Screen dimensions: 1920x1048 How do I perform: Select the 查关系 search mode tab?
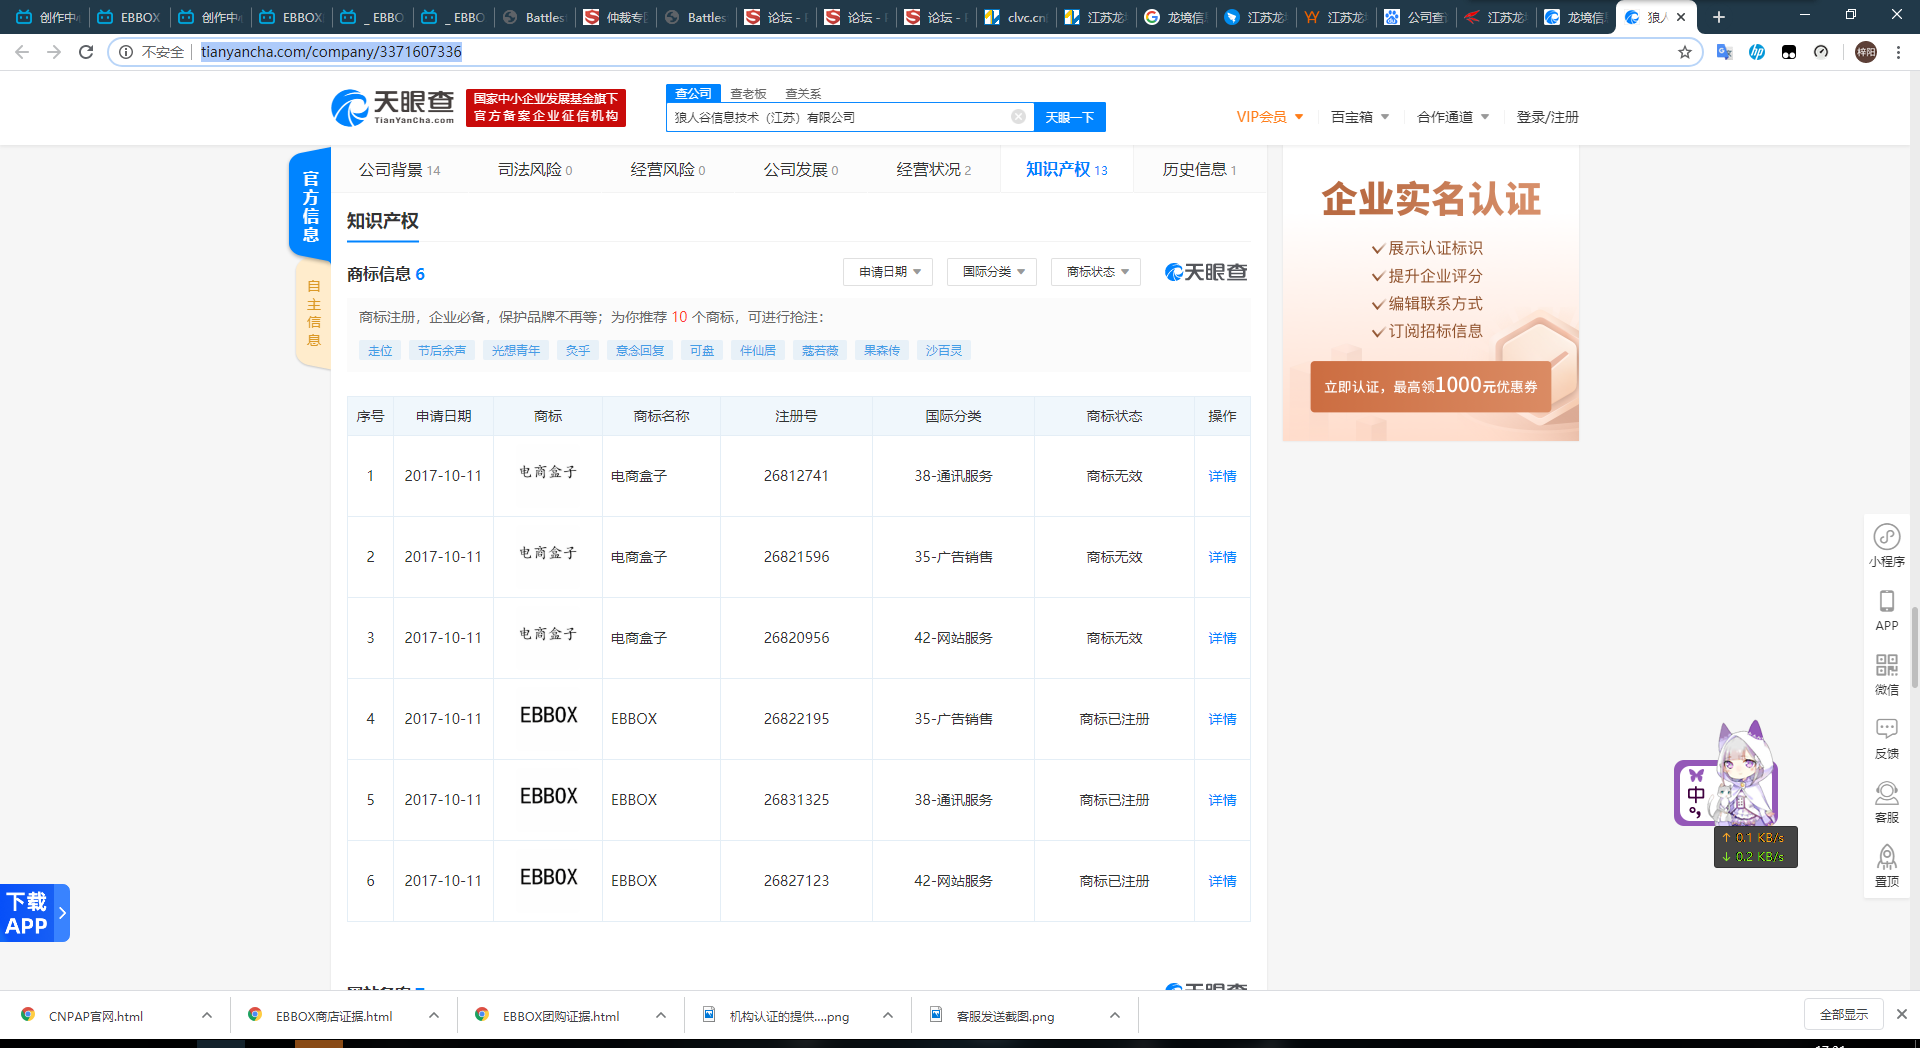803,93
